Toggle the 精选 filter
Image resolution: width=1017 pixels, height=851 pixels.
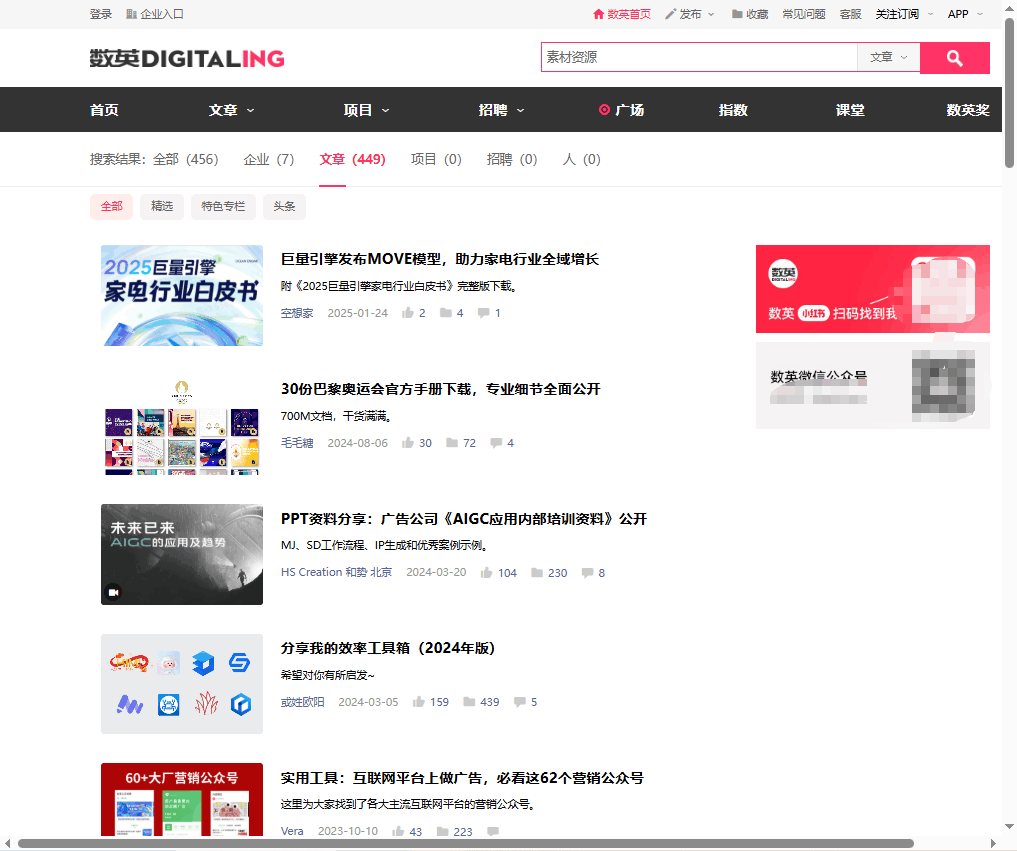(161, 206)
